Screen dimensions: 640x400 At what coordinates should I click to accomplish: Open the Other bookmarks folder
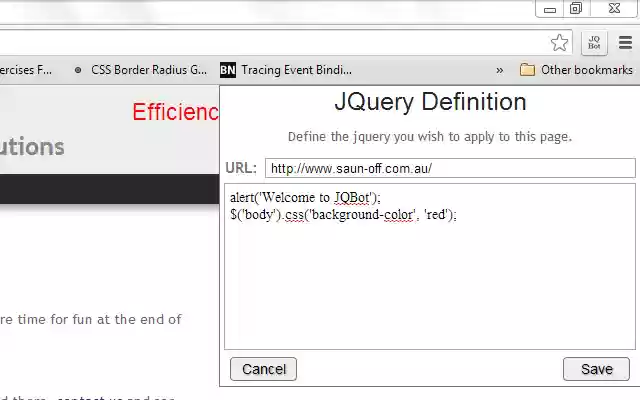pos(576,70)
